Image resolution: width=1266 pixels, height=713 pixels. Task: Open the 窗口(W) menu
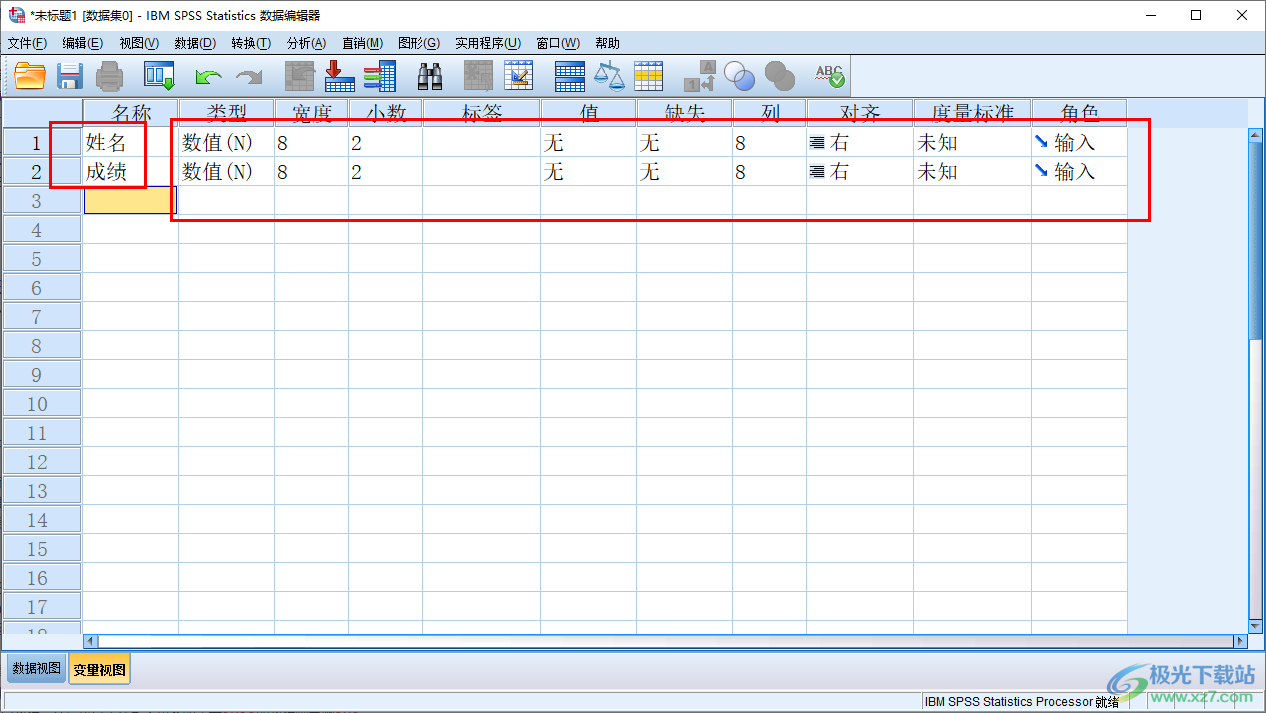[x=558, y=43]
